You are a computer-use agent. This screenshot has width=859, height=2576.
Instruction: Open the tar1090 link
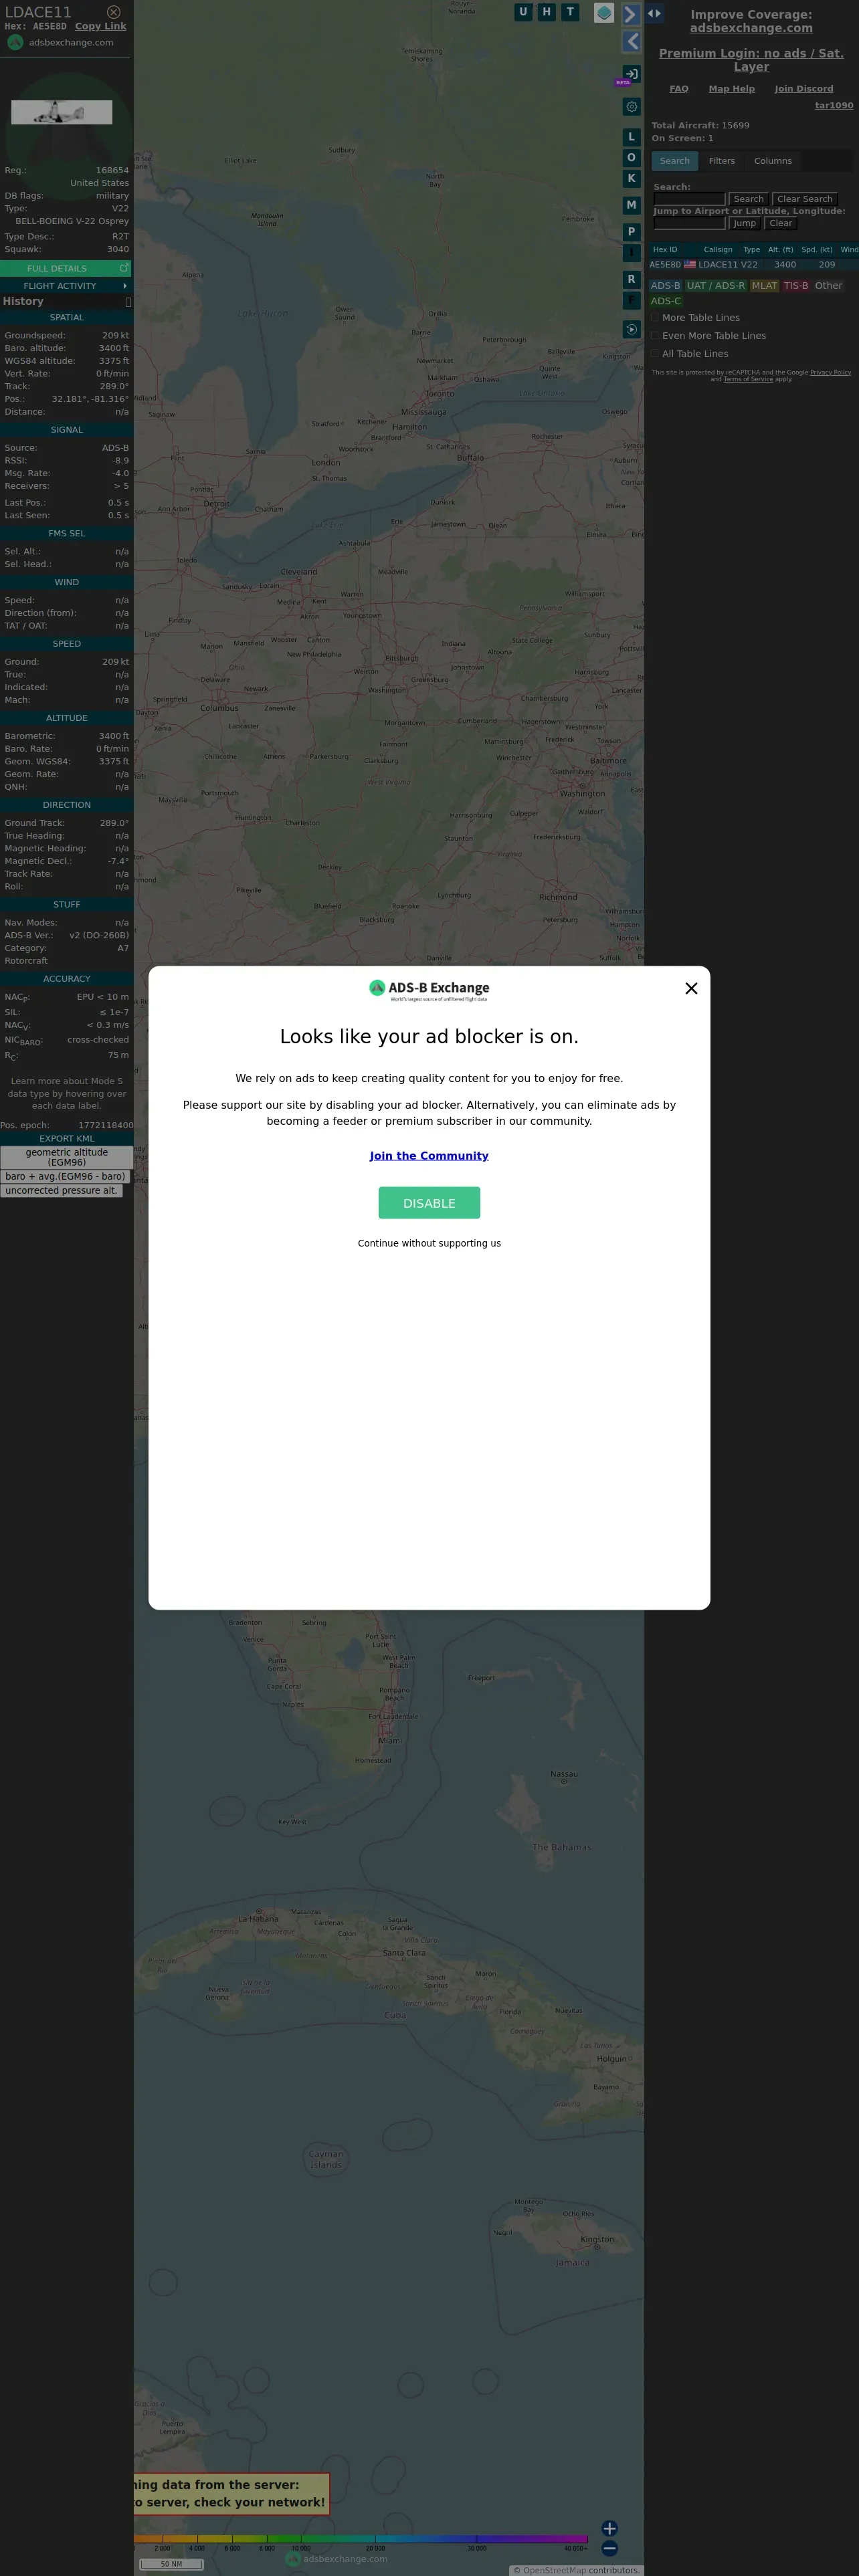834,105
